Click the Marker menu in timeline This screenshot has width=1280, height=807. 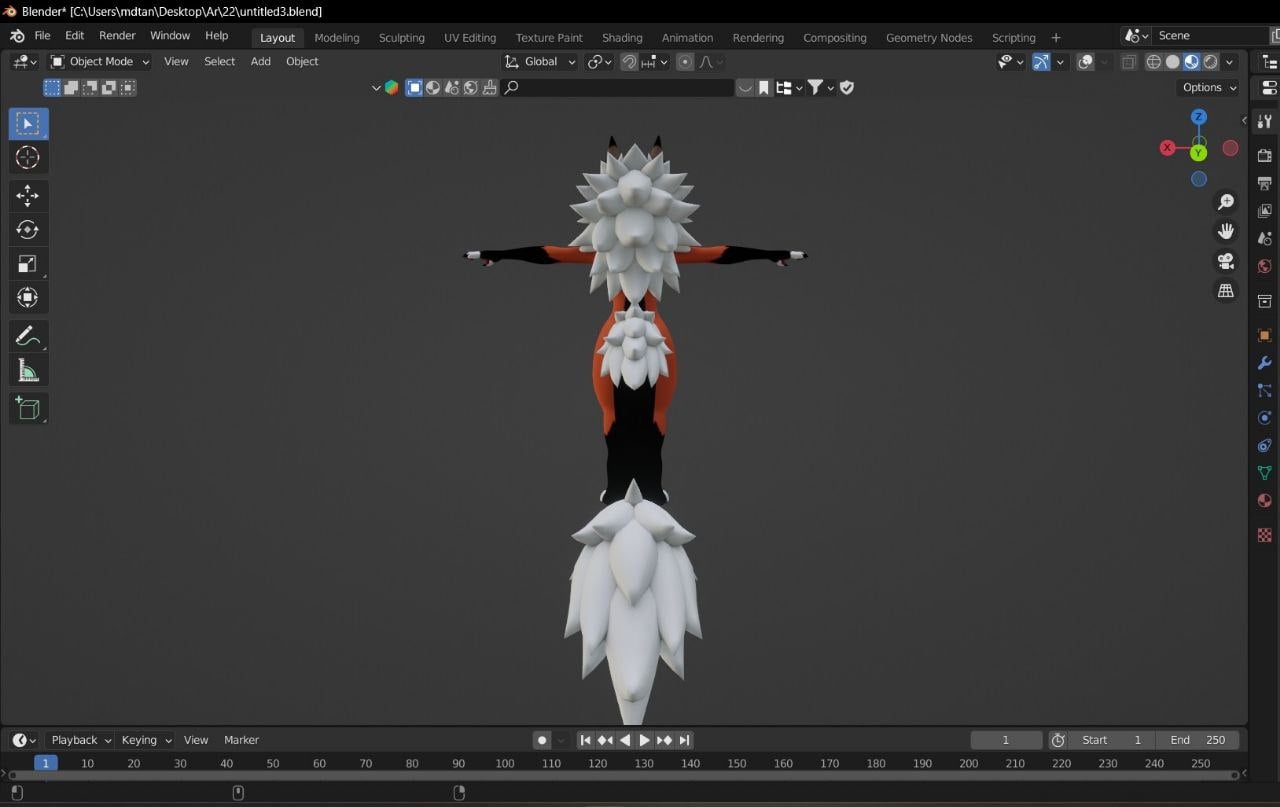click(242, 740)
